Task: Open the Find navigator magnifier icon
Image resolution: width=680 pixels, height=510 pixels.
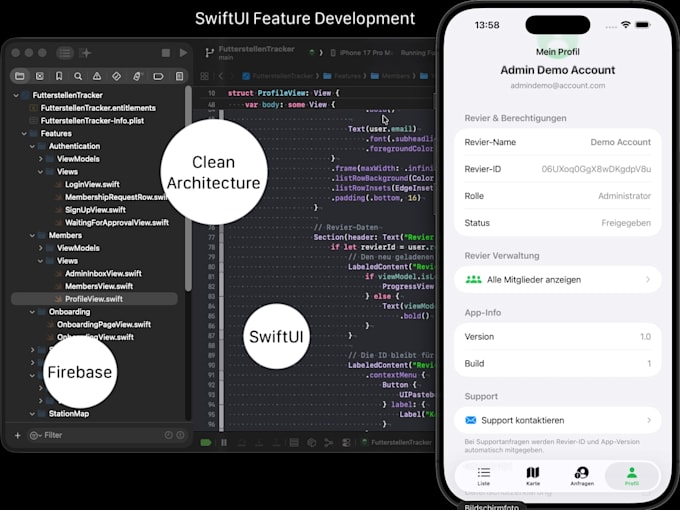Action: coord(78,76)
